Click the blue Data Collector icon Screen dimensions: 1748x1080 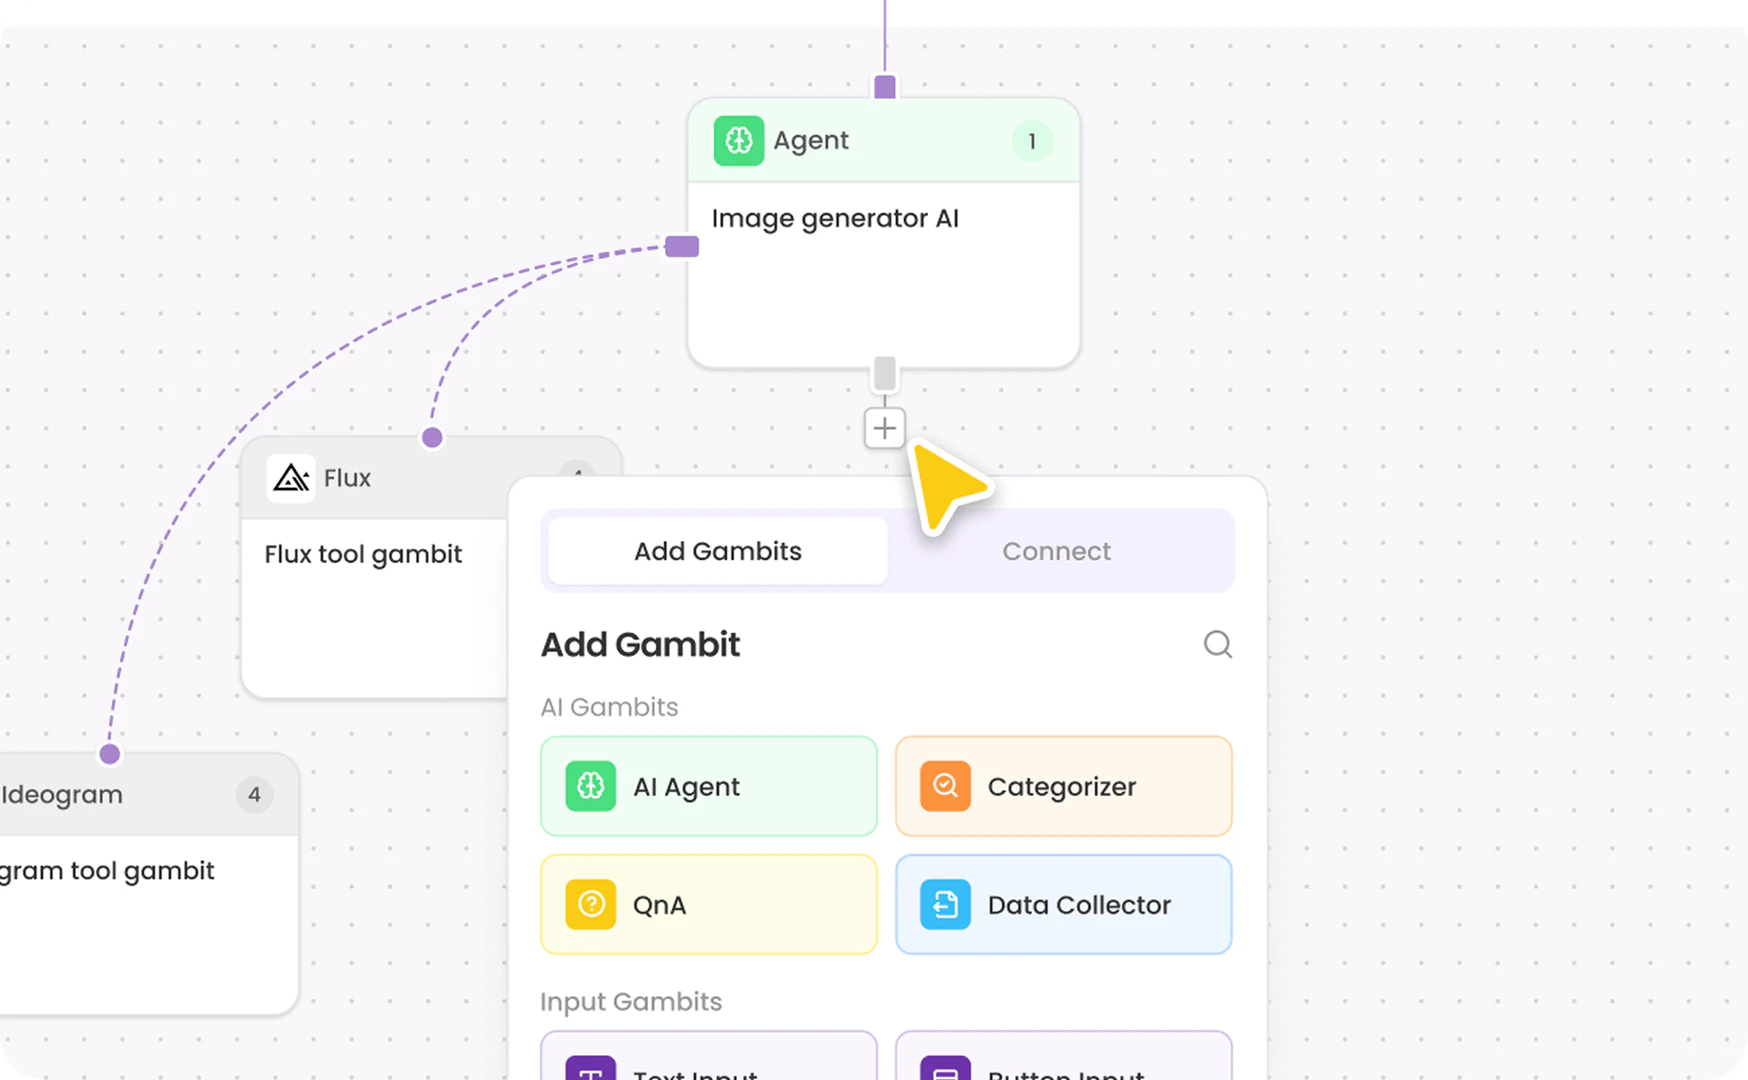(x=945, y=904)
